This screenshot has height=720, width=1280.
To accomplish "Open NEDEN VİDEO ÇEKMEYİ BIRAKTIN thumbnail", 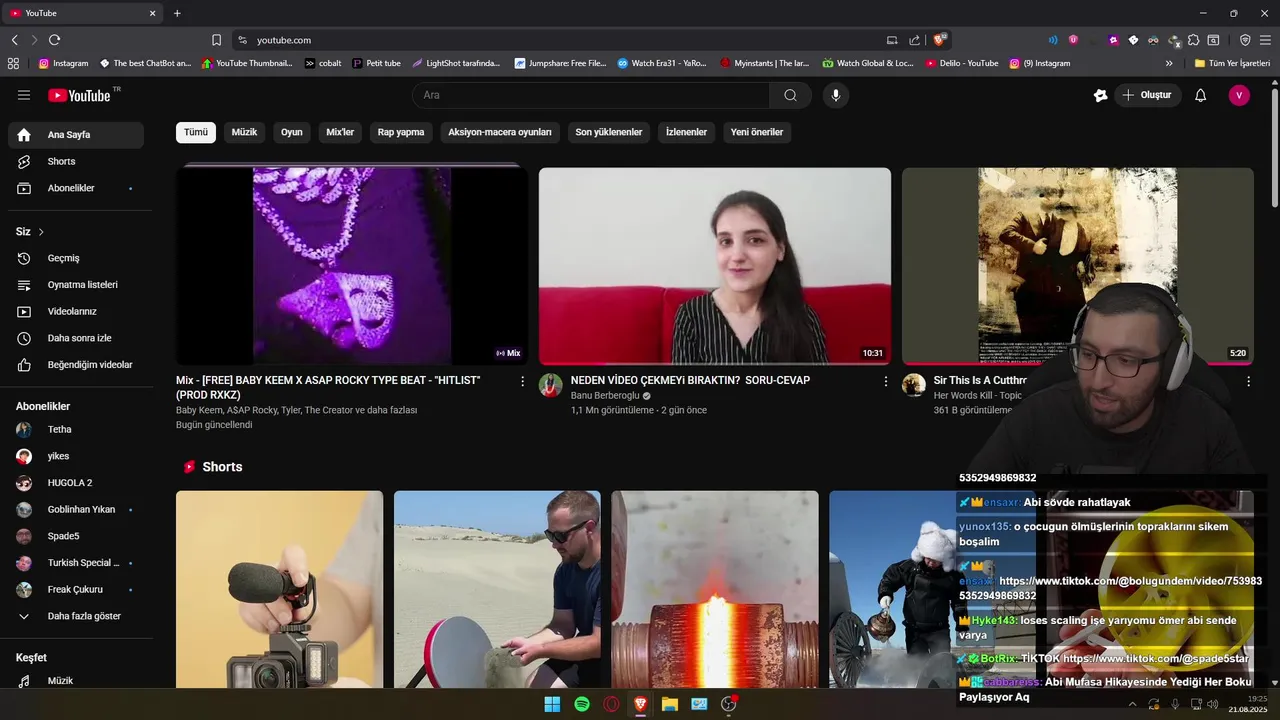I will (715, 265).
